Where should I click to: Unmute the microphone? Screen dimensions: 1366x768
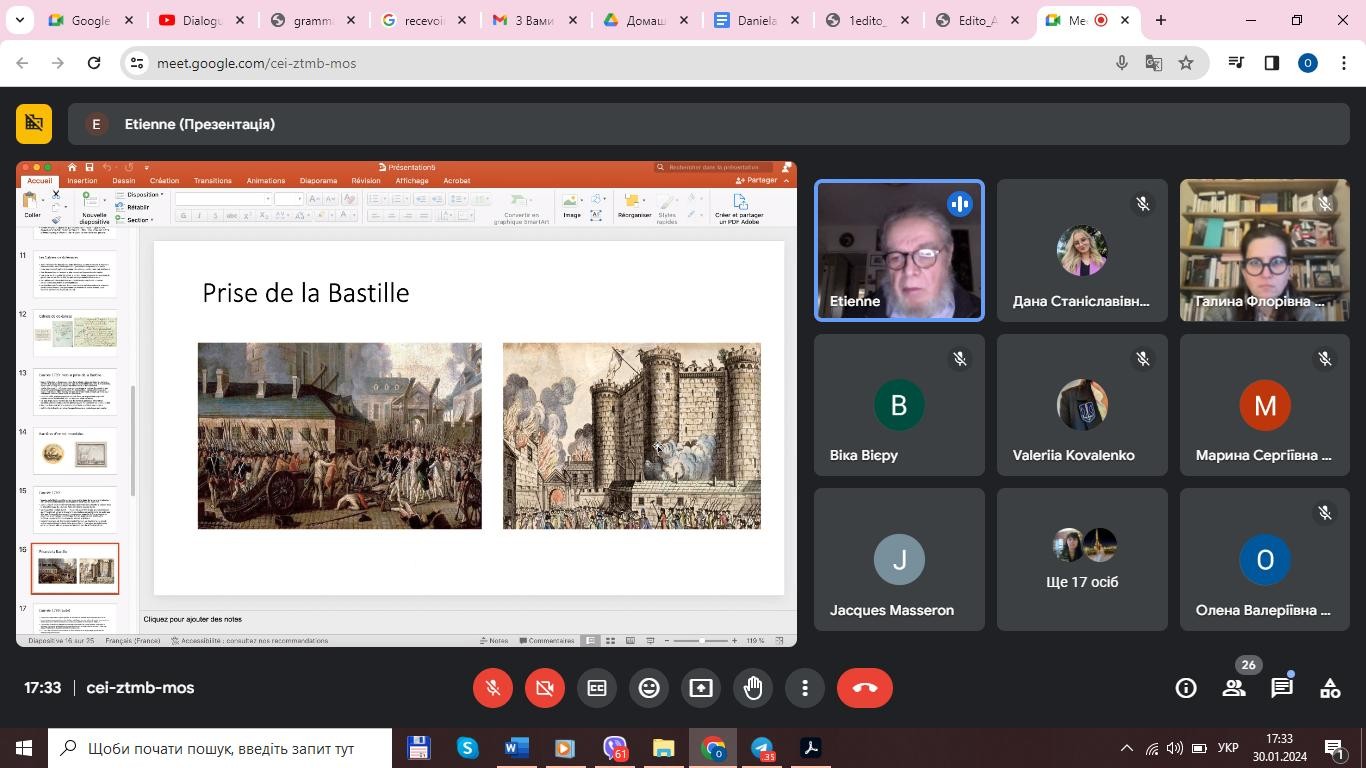pos(493,688)
